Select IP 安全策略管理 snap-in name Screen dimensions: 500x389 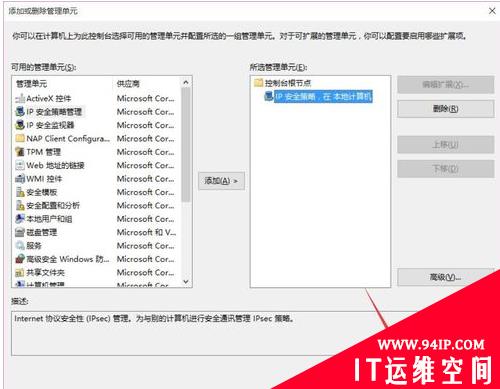[54, 112]
